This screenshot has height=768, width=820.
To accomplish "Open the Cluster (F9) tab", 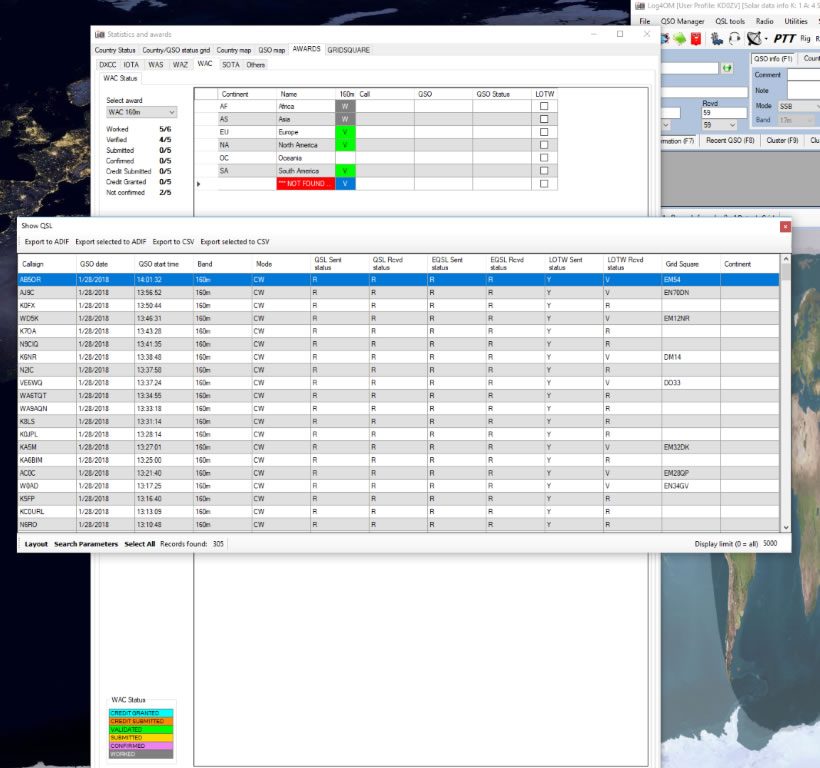I will pos(782,141).
